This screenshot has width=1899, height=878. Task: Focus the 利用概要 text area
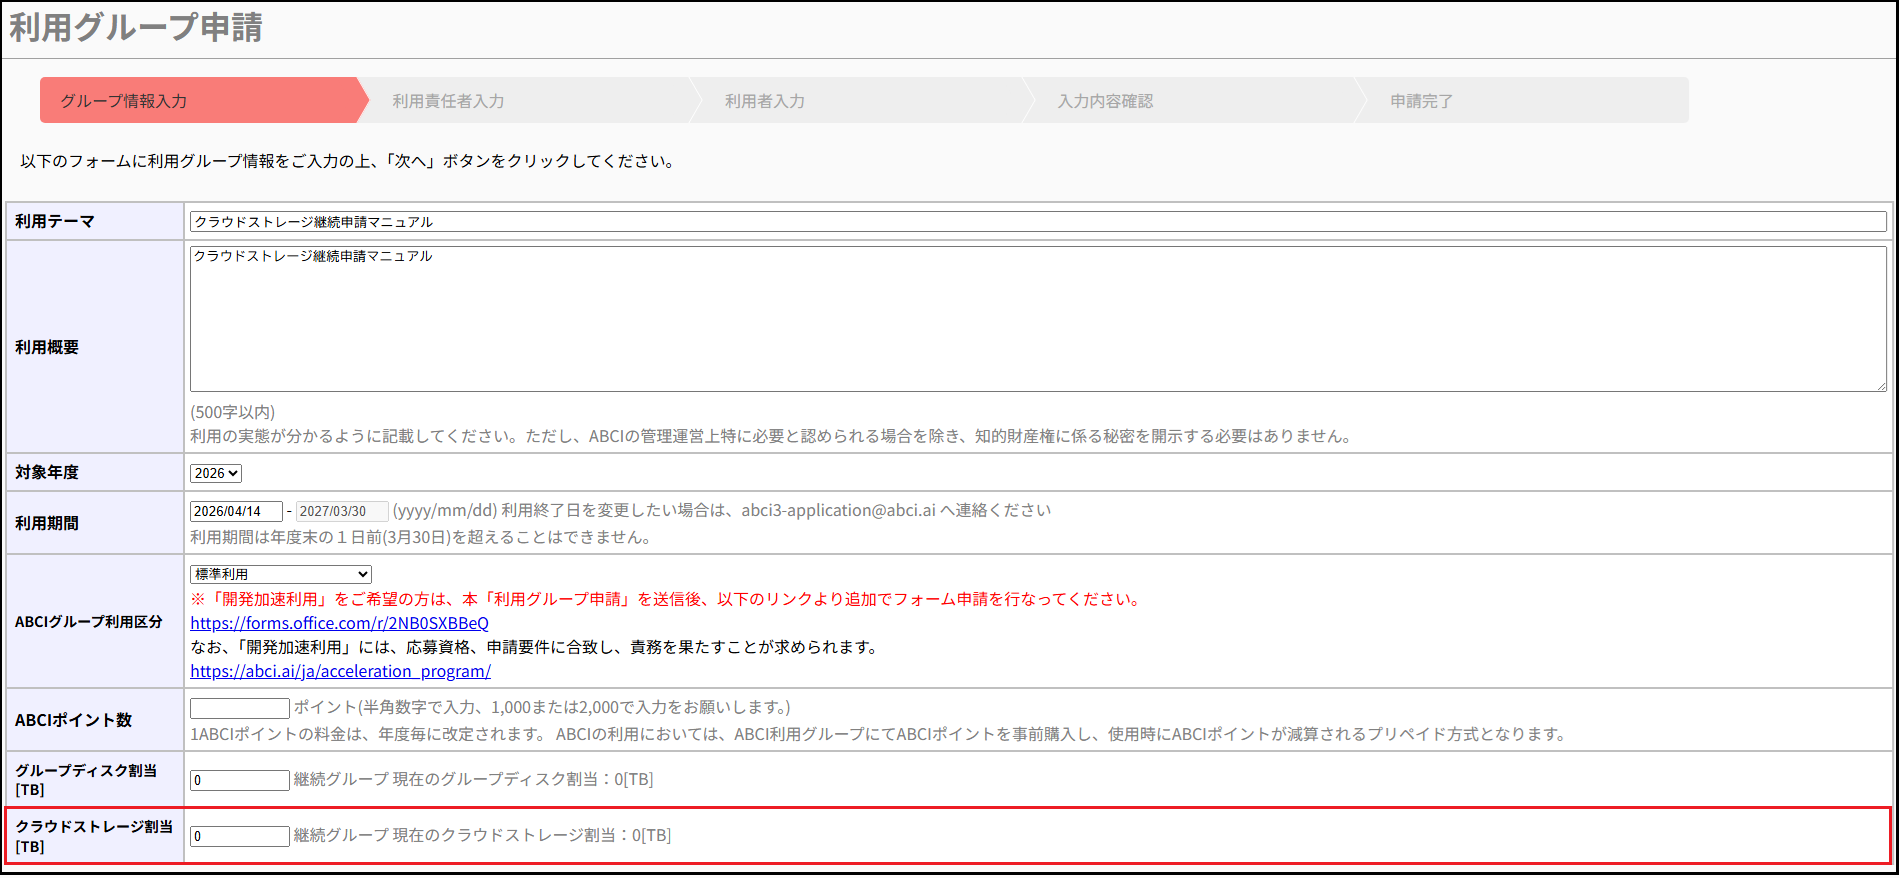1037,320
